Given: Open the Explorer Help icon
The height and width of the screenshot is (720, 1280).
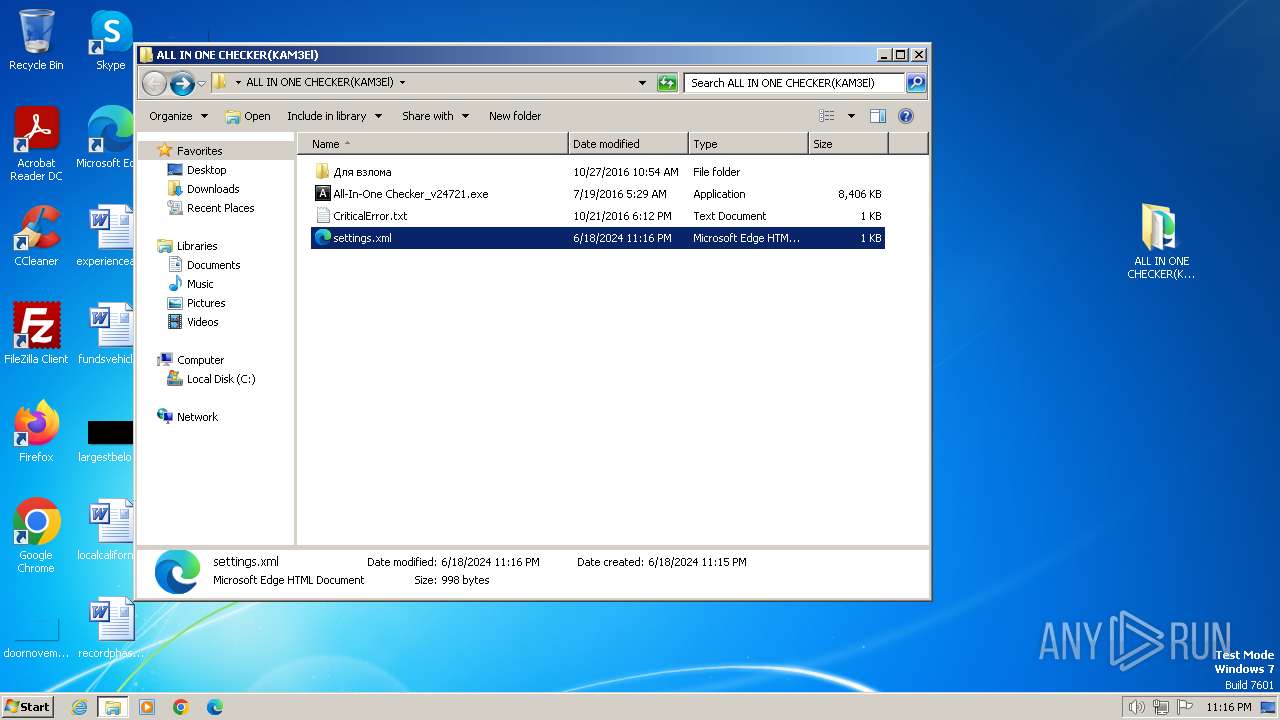Looking at the screenshot, I should click(906, 116).
